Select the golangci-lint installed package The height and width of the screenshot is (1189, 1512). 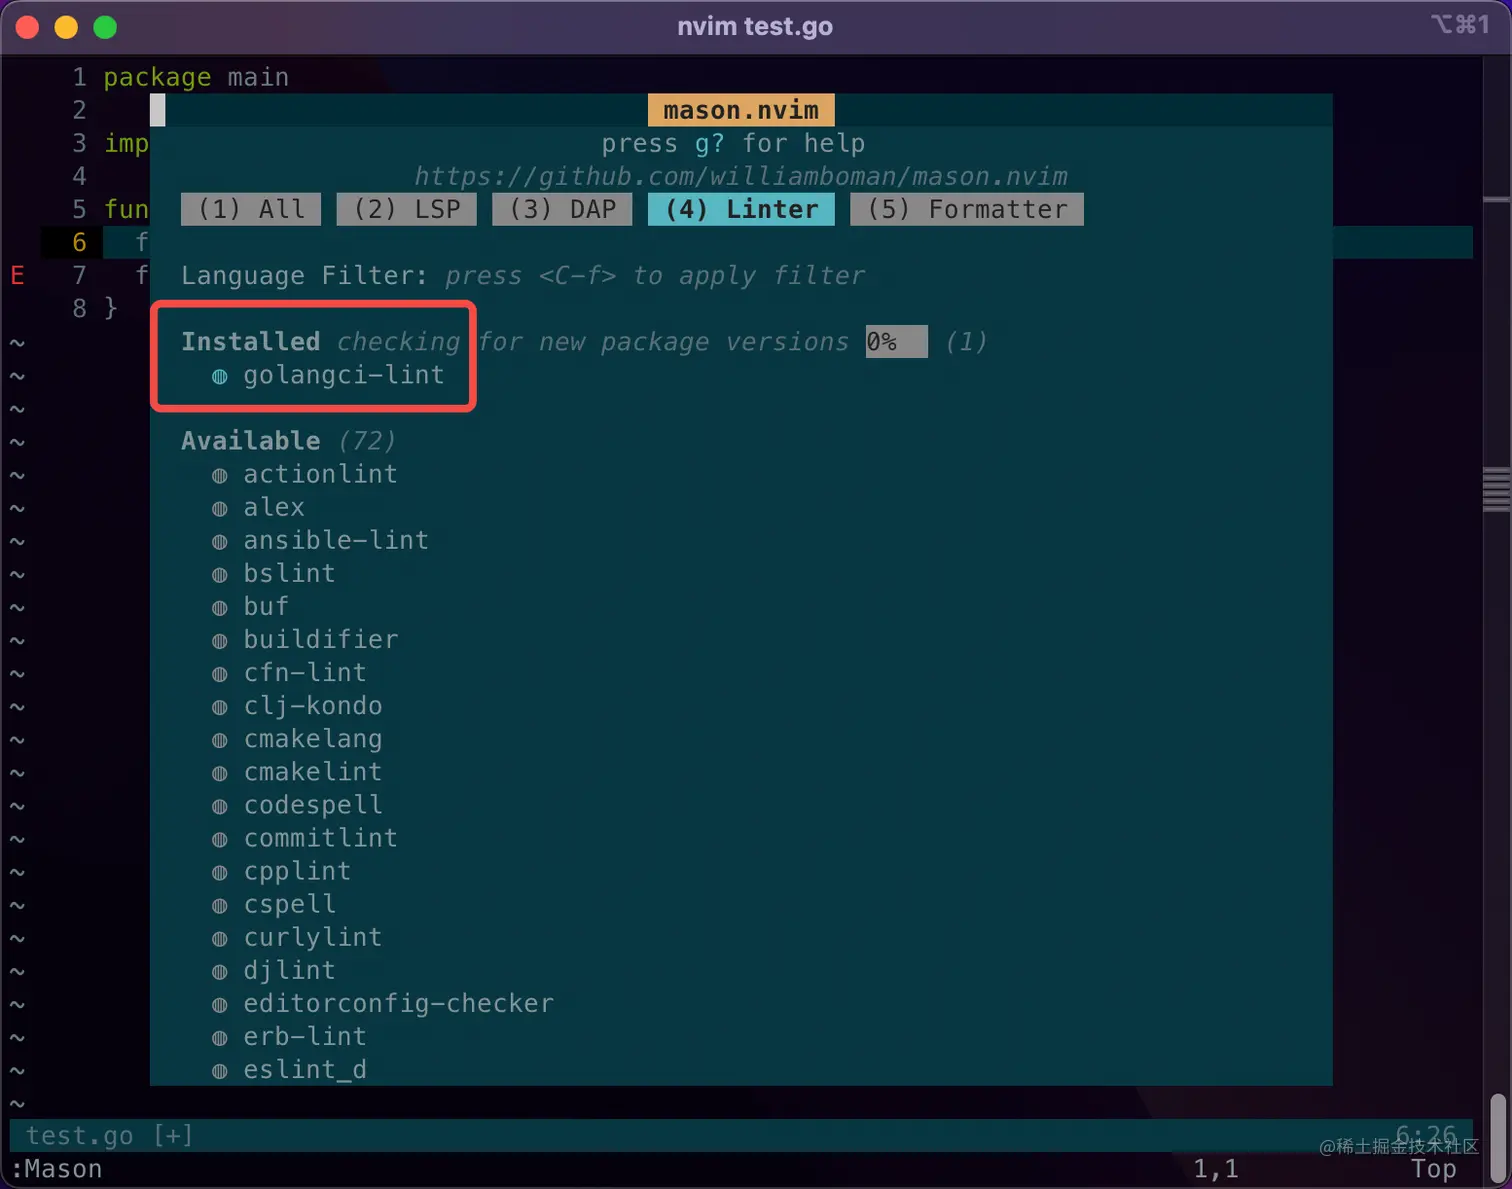(344, 375)
